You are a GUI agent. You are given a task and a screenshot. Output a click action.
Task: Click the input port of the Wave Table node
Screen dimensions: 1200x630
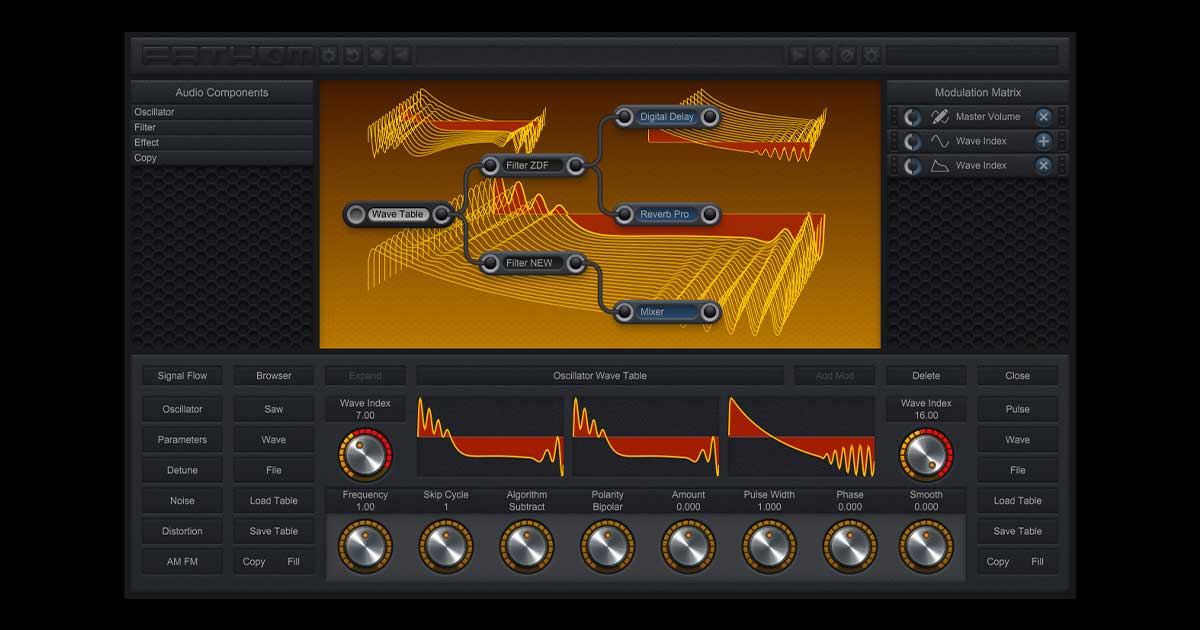[356, 214]
